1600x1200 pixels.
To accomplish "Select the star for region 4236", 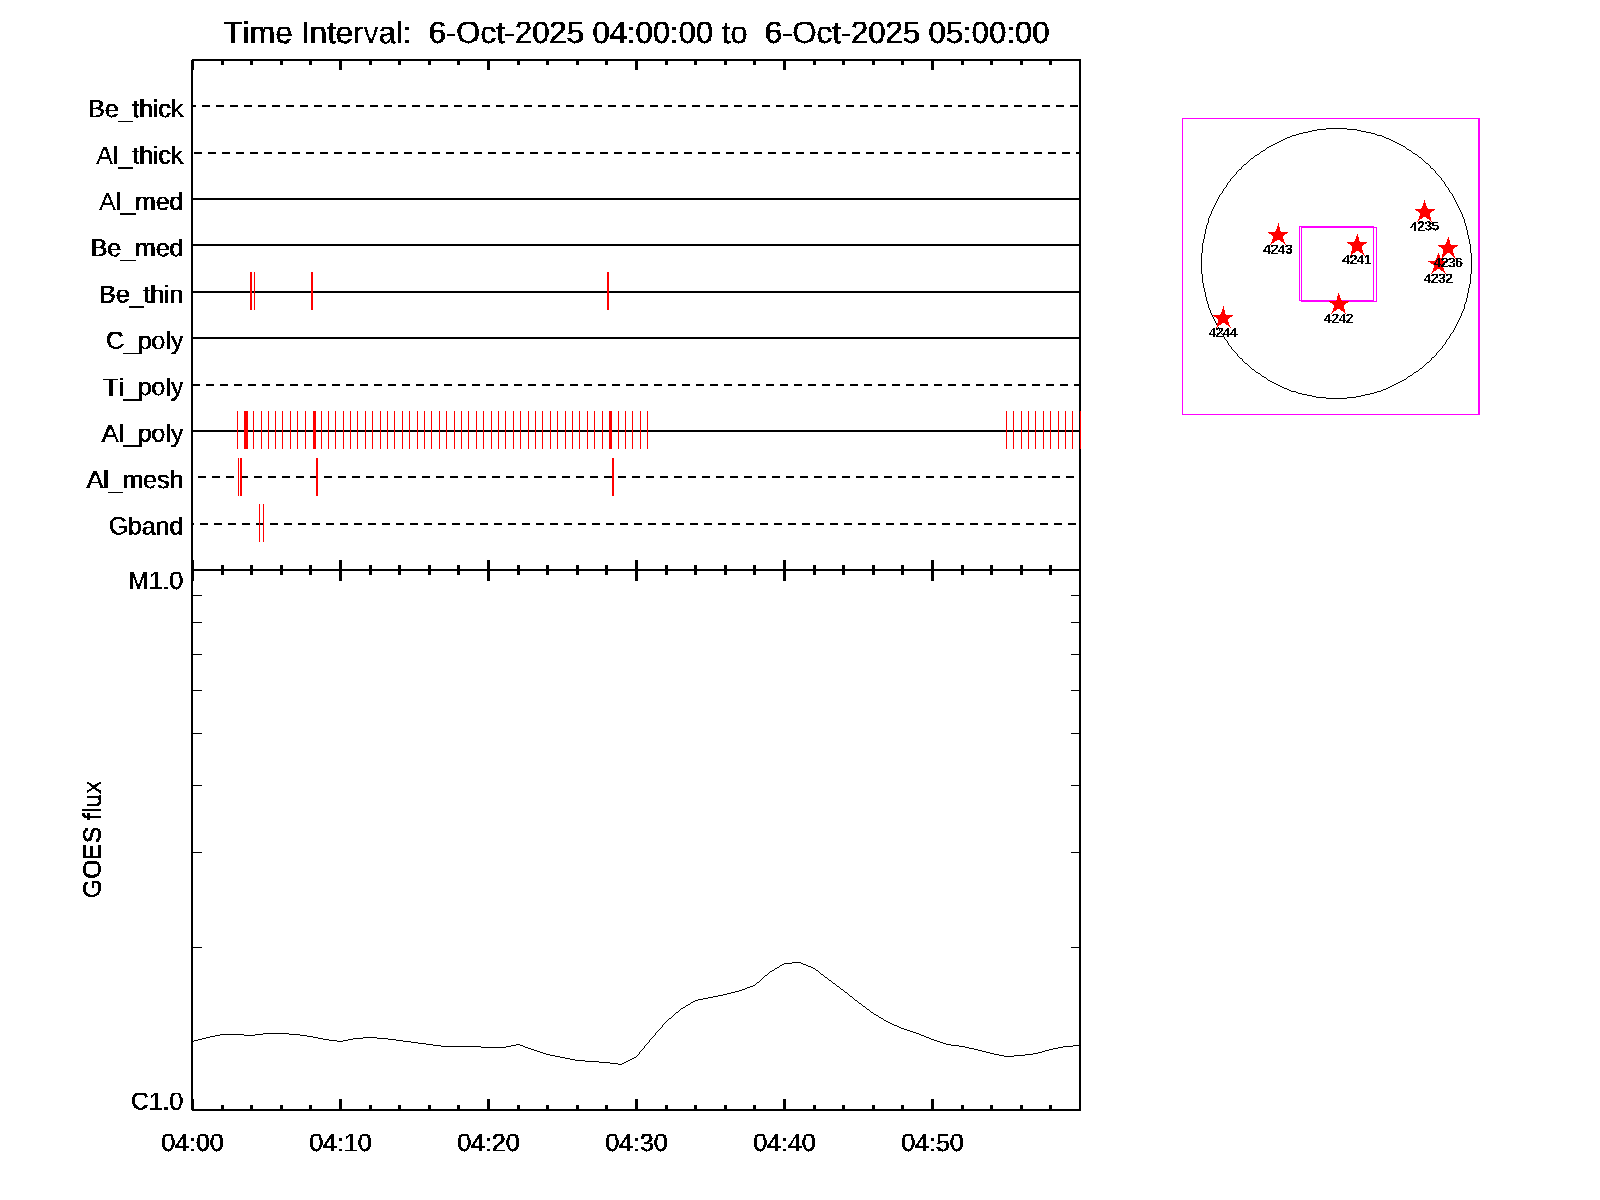I will click(x=1448, y=248).
